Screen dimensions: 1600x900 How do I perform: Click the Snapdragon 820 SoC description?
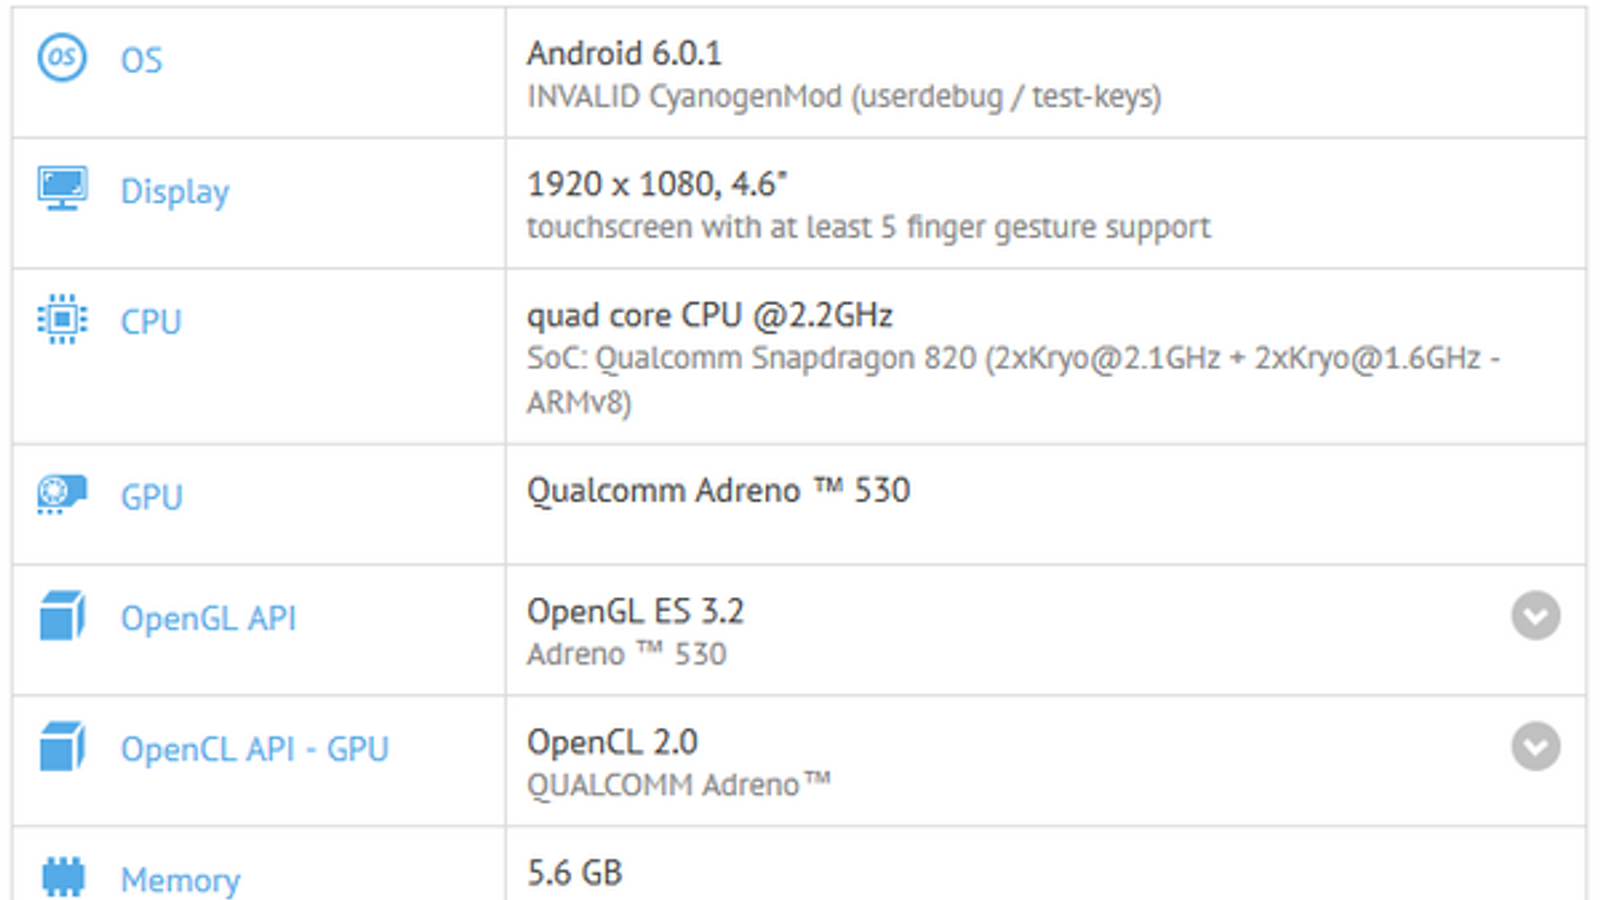(1012, 359)
